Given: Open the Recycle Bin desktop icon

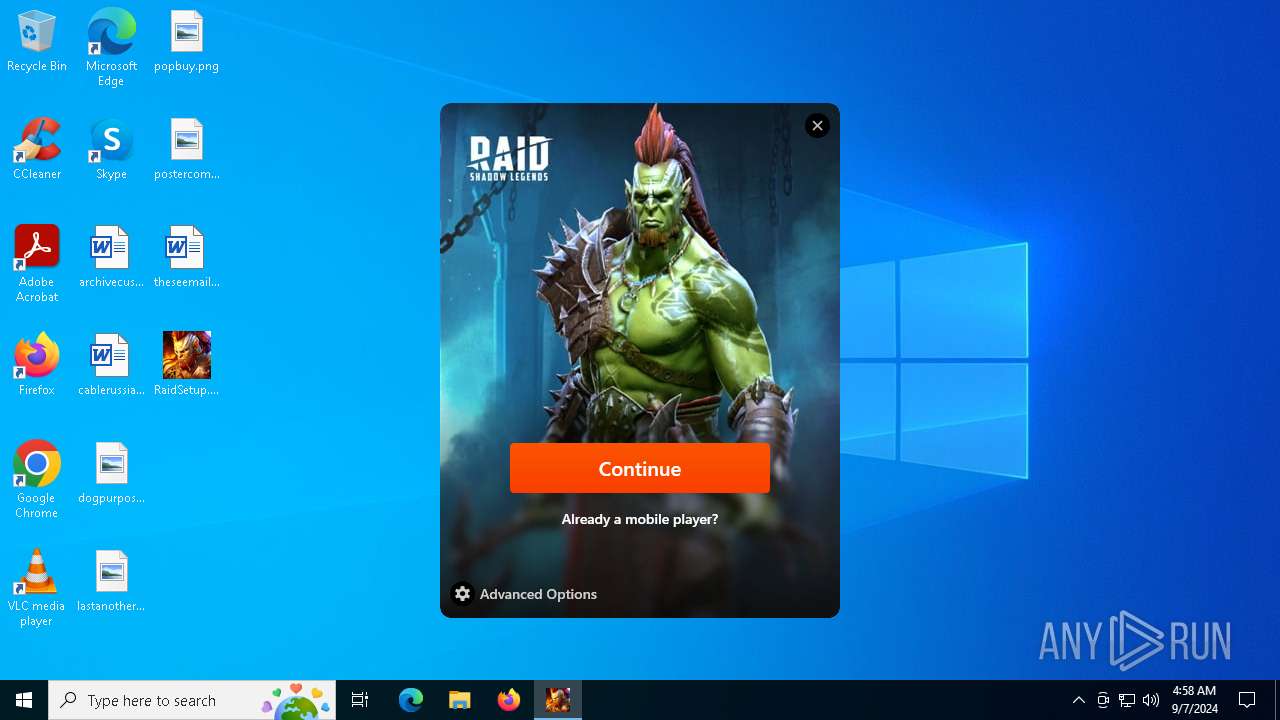Looking at the screenshot, I should click(37, 42).
